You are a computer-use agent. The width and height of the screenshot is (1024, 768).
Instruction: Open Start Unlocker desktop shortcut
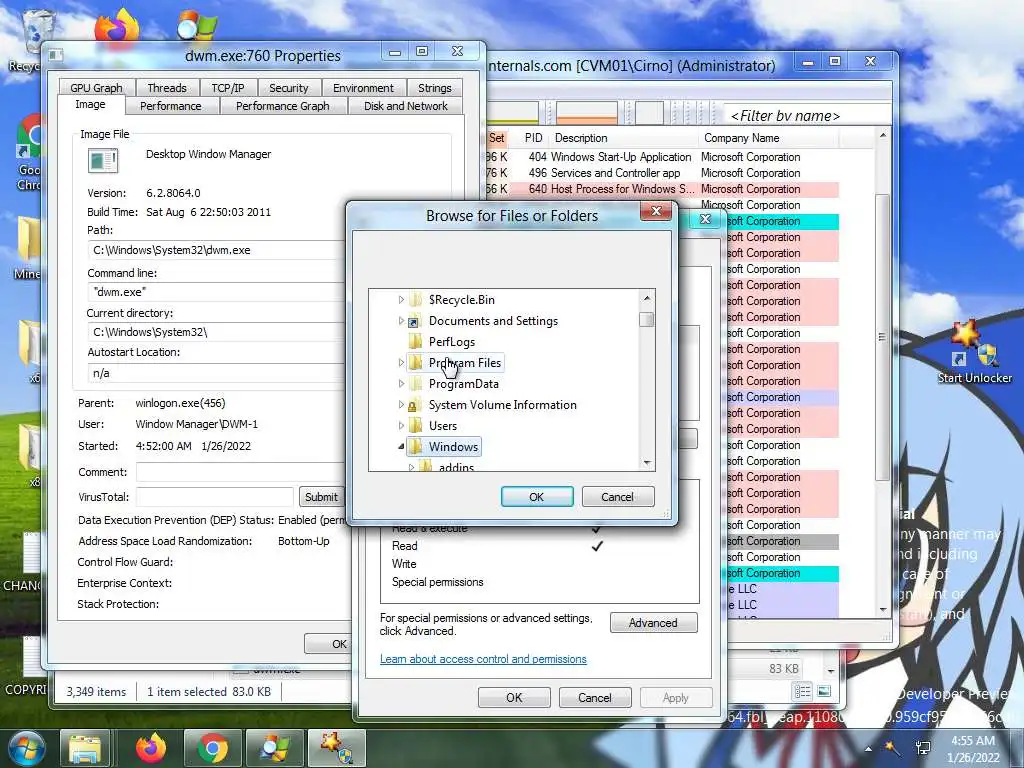click(974, 351)
